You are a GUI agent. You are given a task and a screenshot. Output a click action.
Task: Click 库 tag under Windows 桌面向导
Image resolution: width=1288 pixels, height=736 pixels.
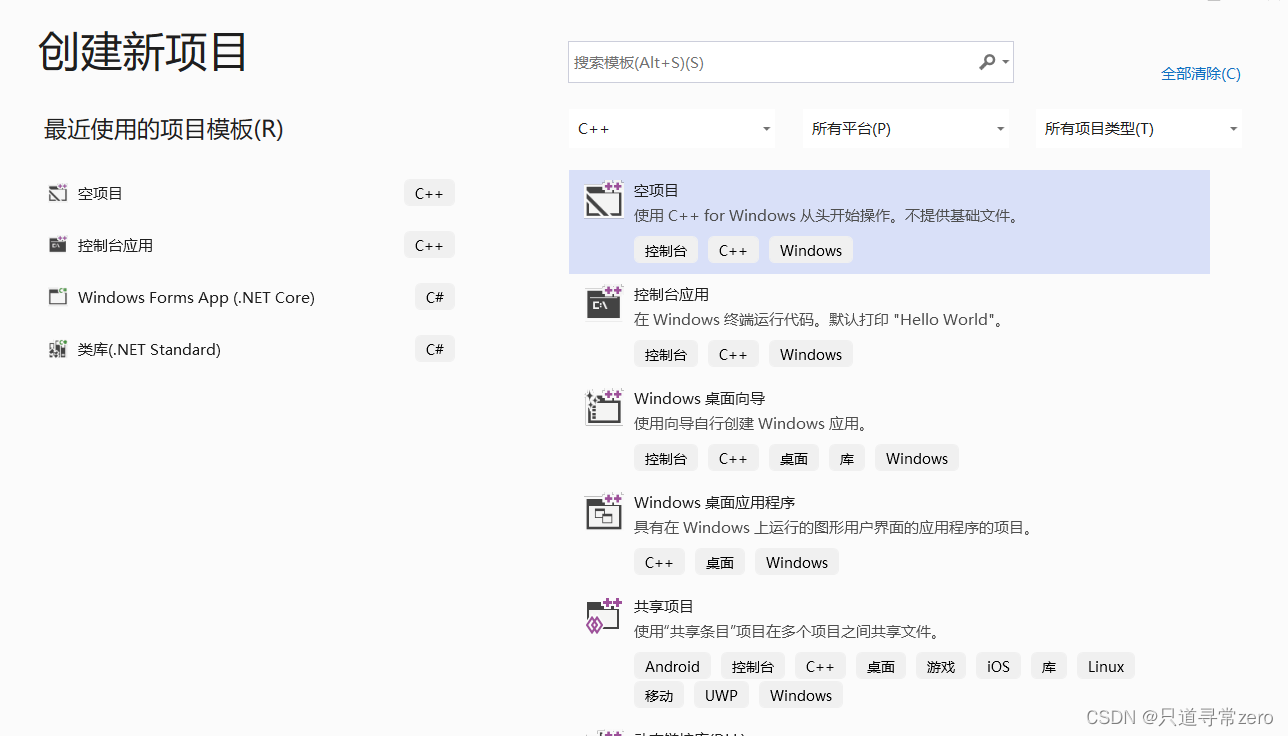click(x=847, y=458)
